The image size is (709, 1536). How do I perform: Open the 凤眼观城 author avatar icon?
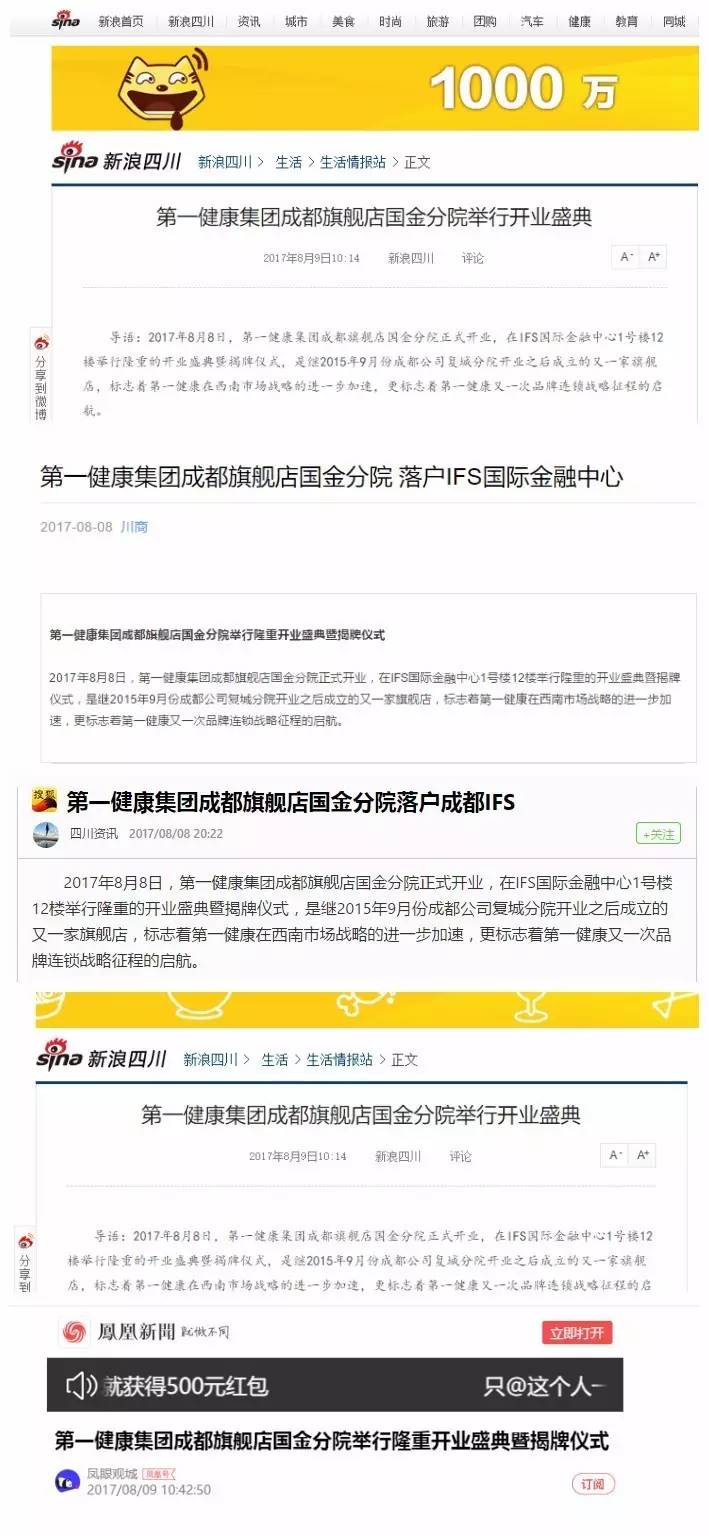click(67, 1481)
